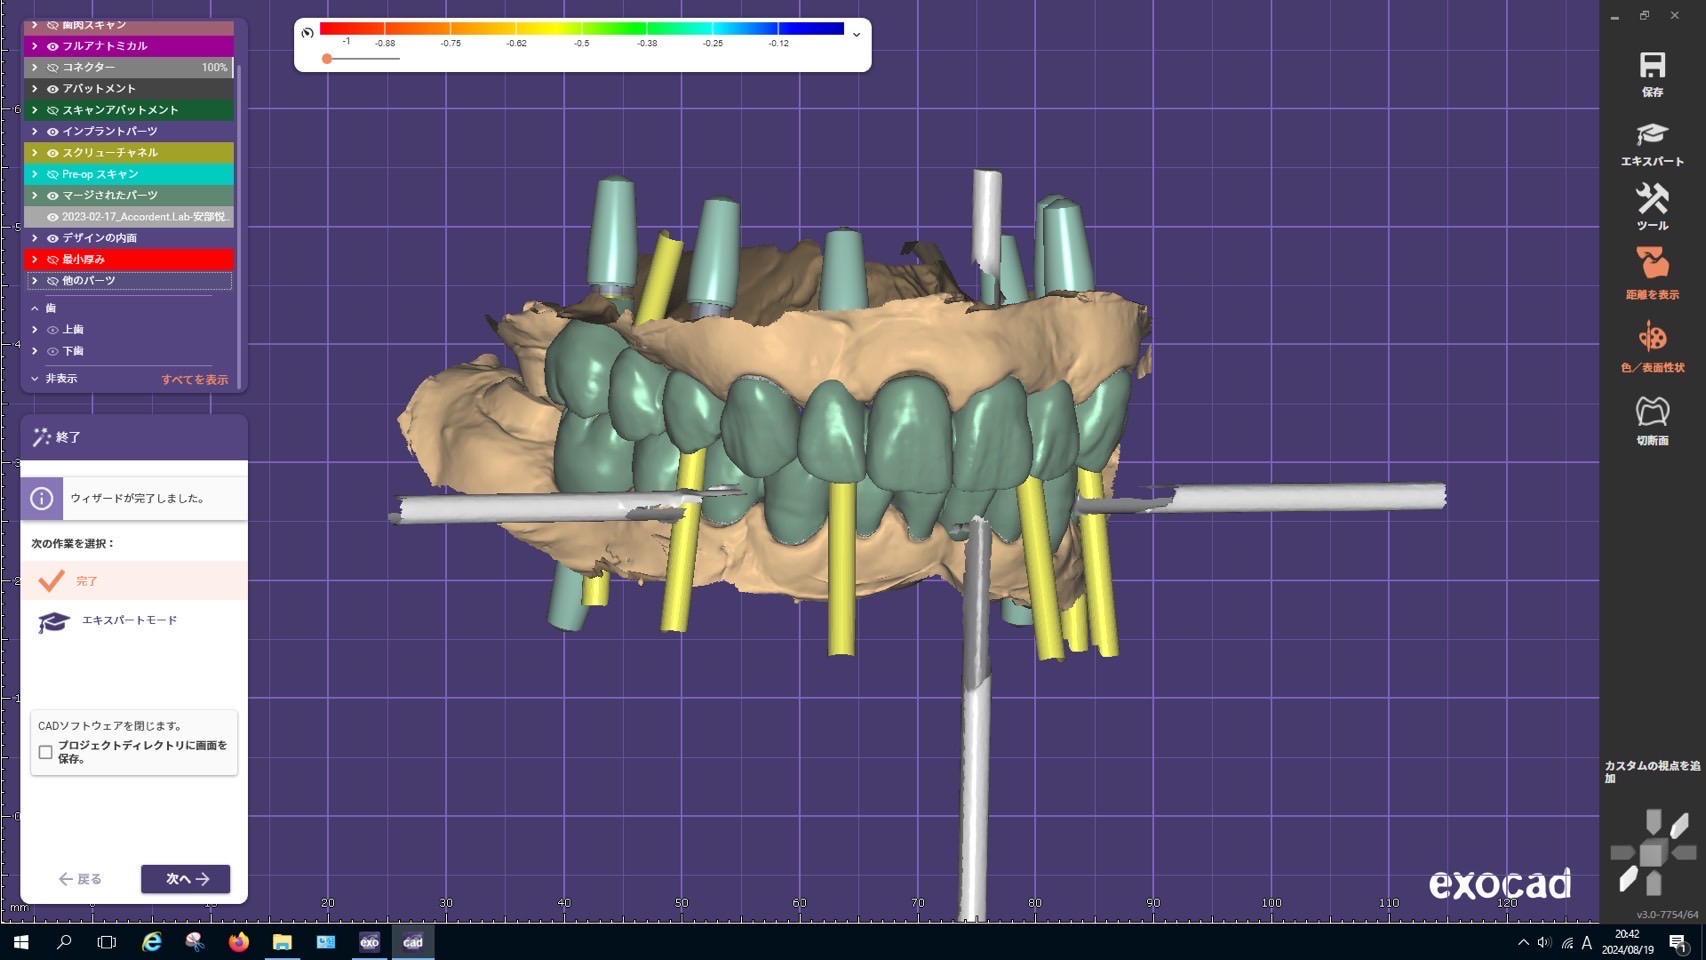Click the 次へ next button
This screenshot has height=960, width=1706.
[x=185, y=879]
